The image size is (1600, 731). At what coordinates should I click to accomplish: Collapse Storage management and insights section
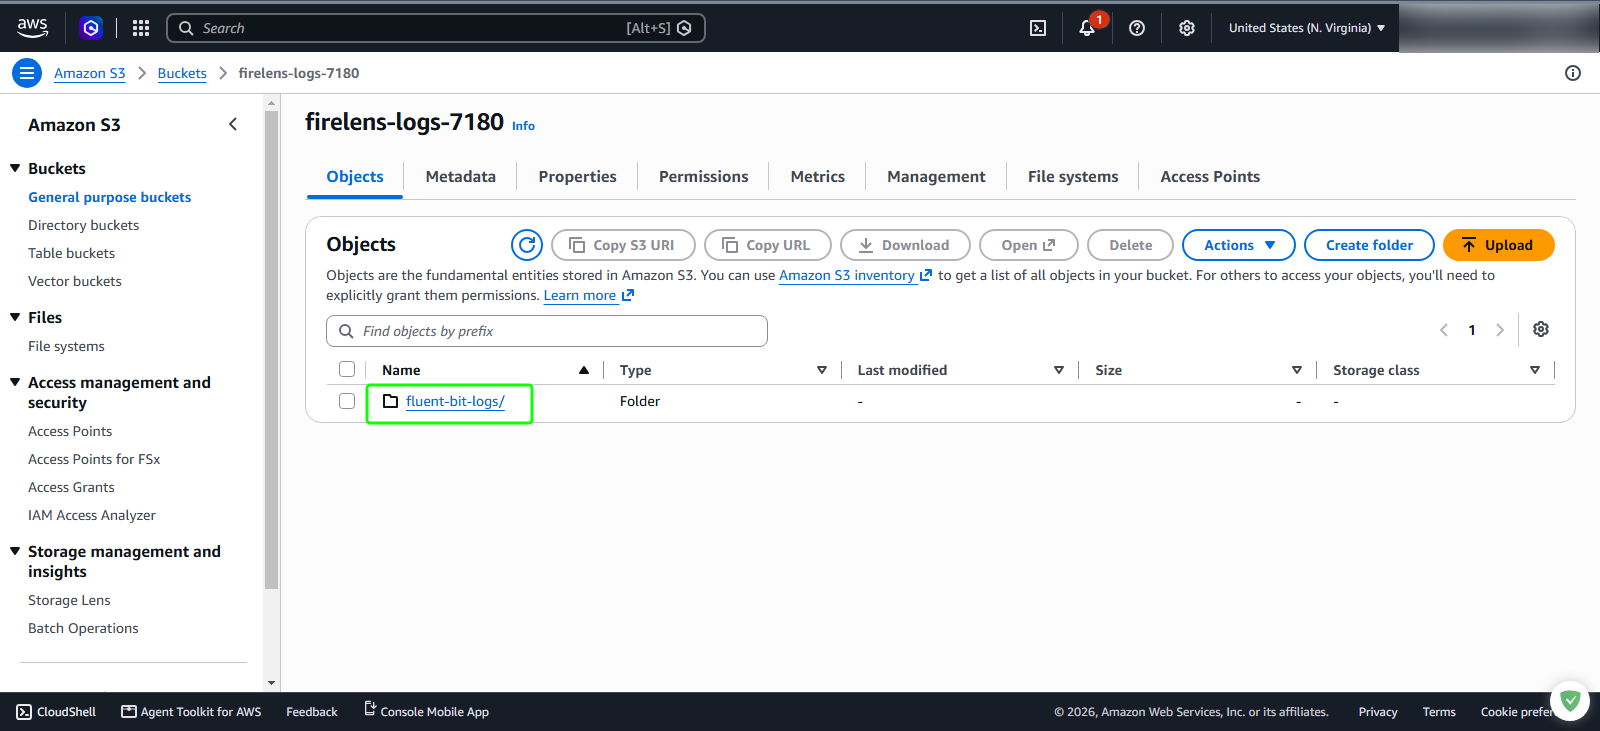pyautogui.click(x=15, y=551)
